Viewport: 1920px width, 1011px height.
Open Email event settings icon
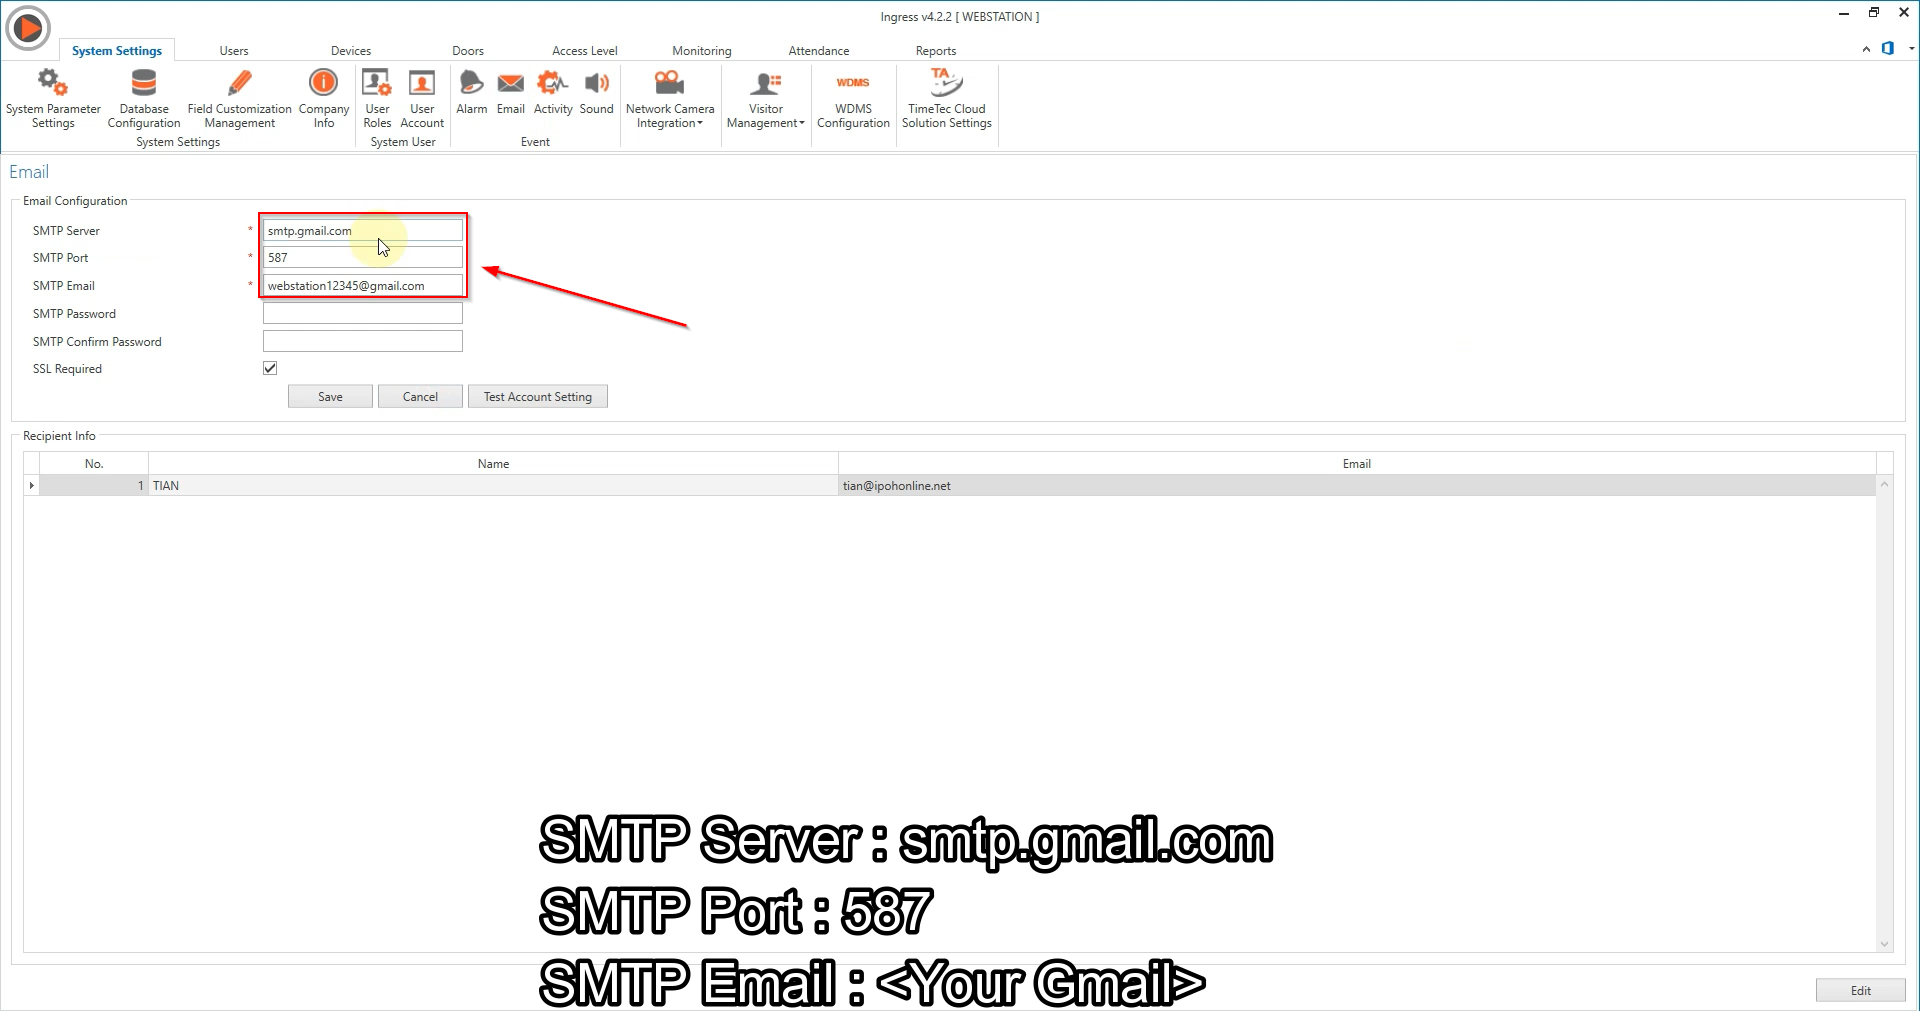pos(511,92)
